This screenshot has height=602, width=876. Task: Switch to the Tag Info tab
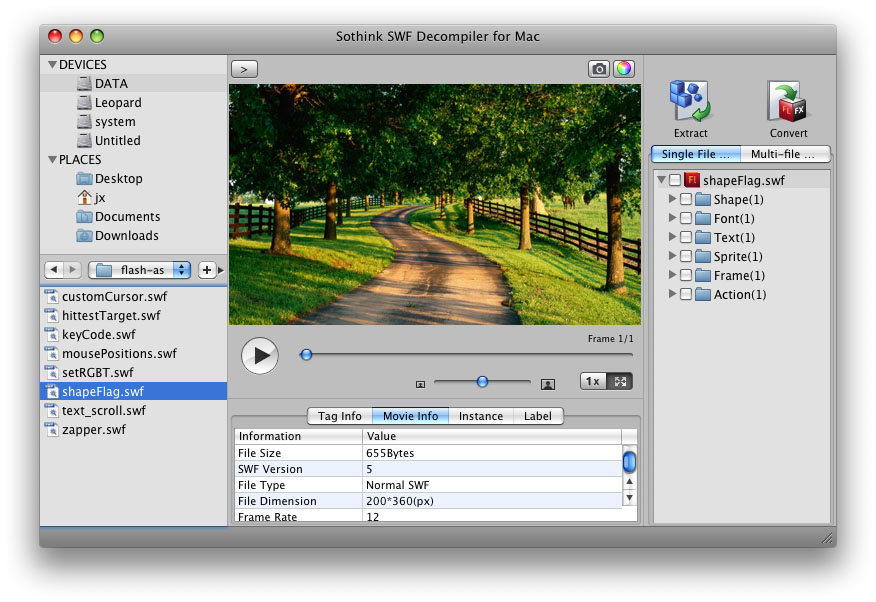[340, 416]
